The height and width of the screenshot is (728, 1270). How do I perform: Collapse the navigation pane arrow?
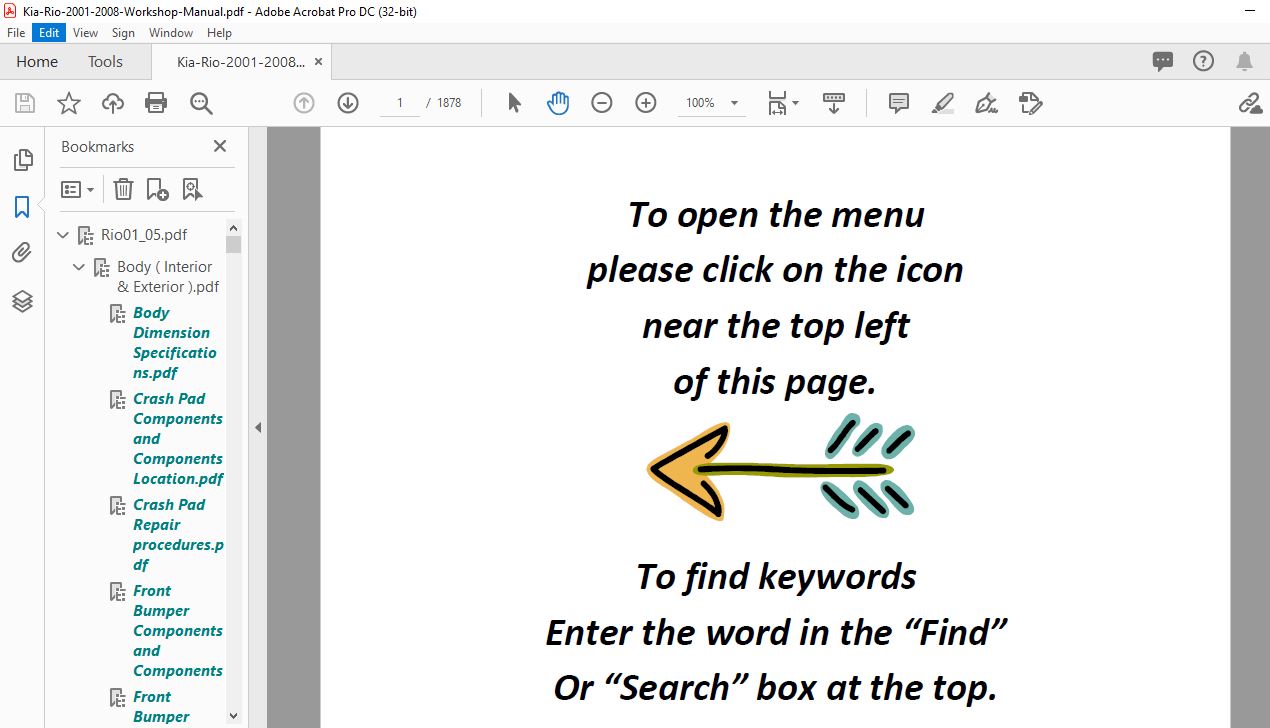click(x=257, y=427)
